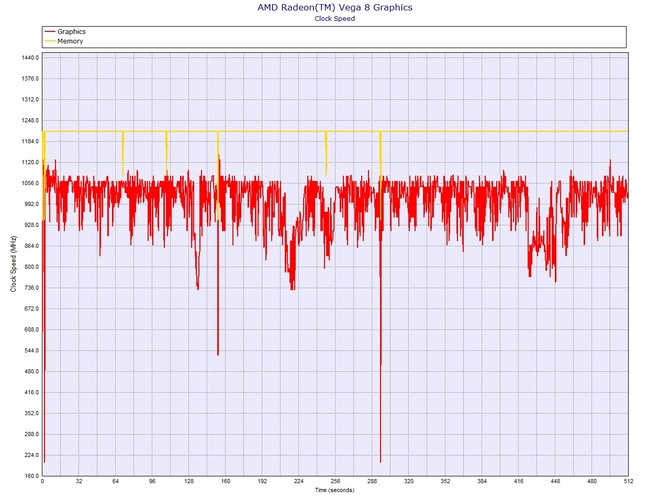Click the x-axis tick label 256

click(x=335, y=481)
